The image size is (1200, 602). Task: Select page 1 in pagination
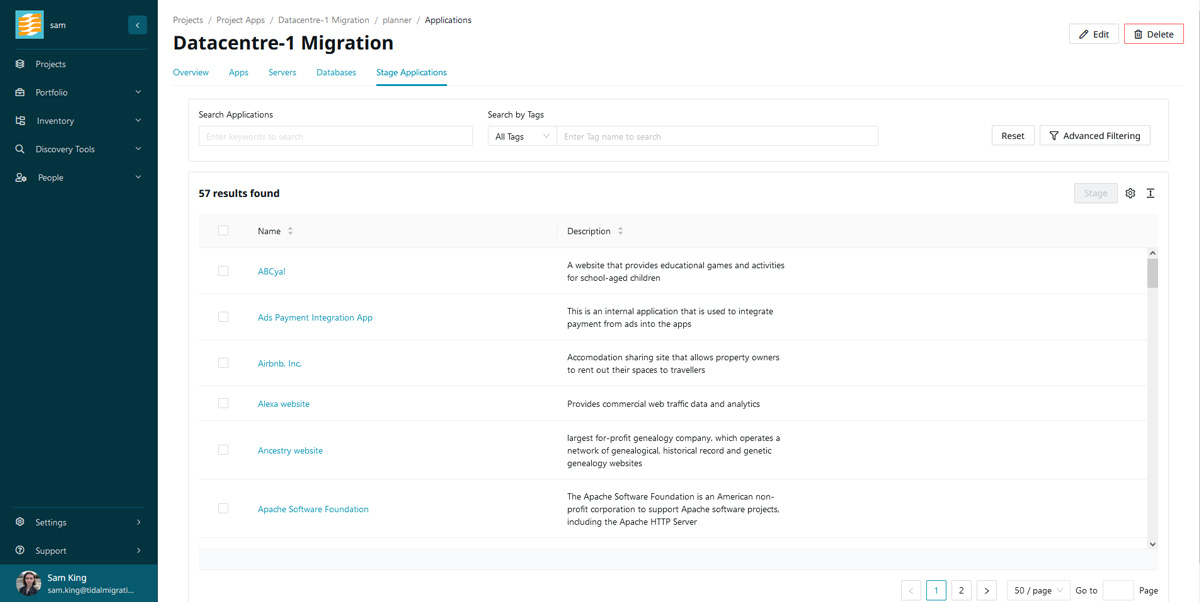point(936,591)
